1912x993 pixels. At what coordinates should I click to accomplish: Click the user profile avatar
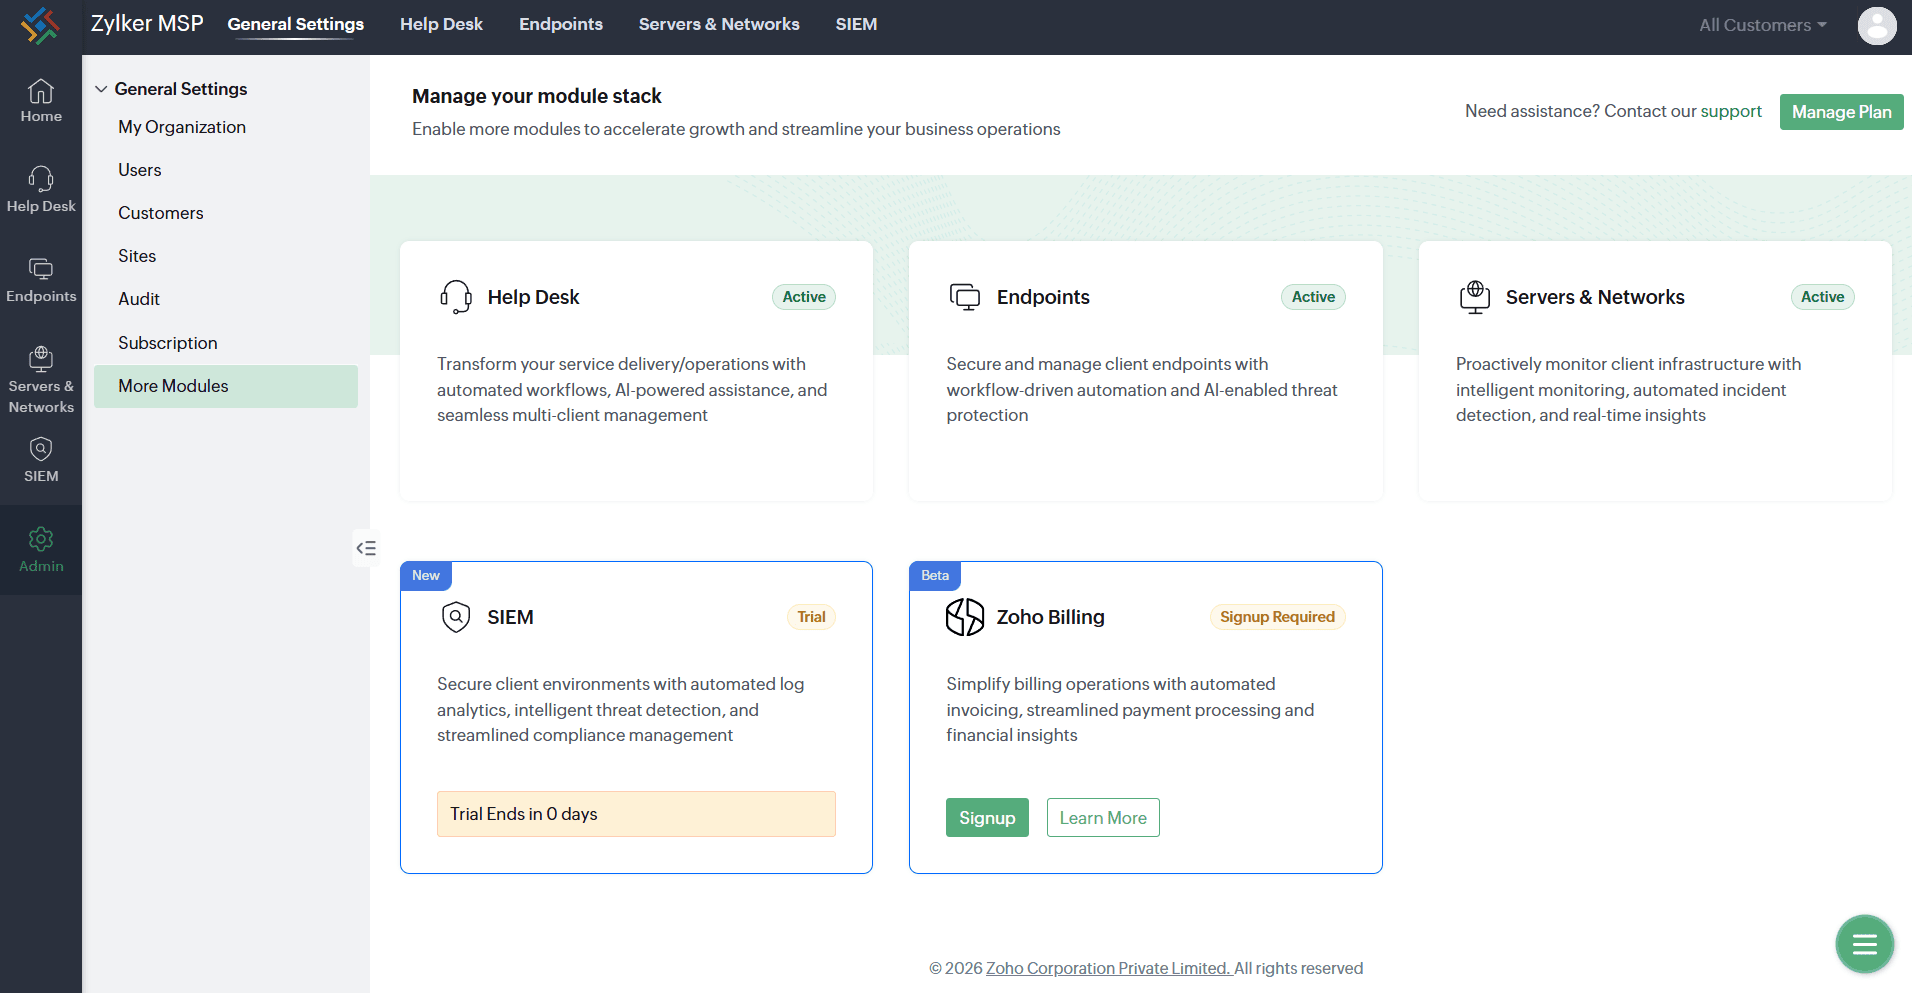coord(1877,25)
